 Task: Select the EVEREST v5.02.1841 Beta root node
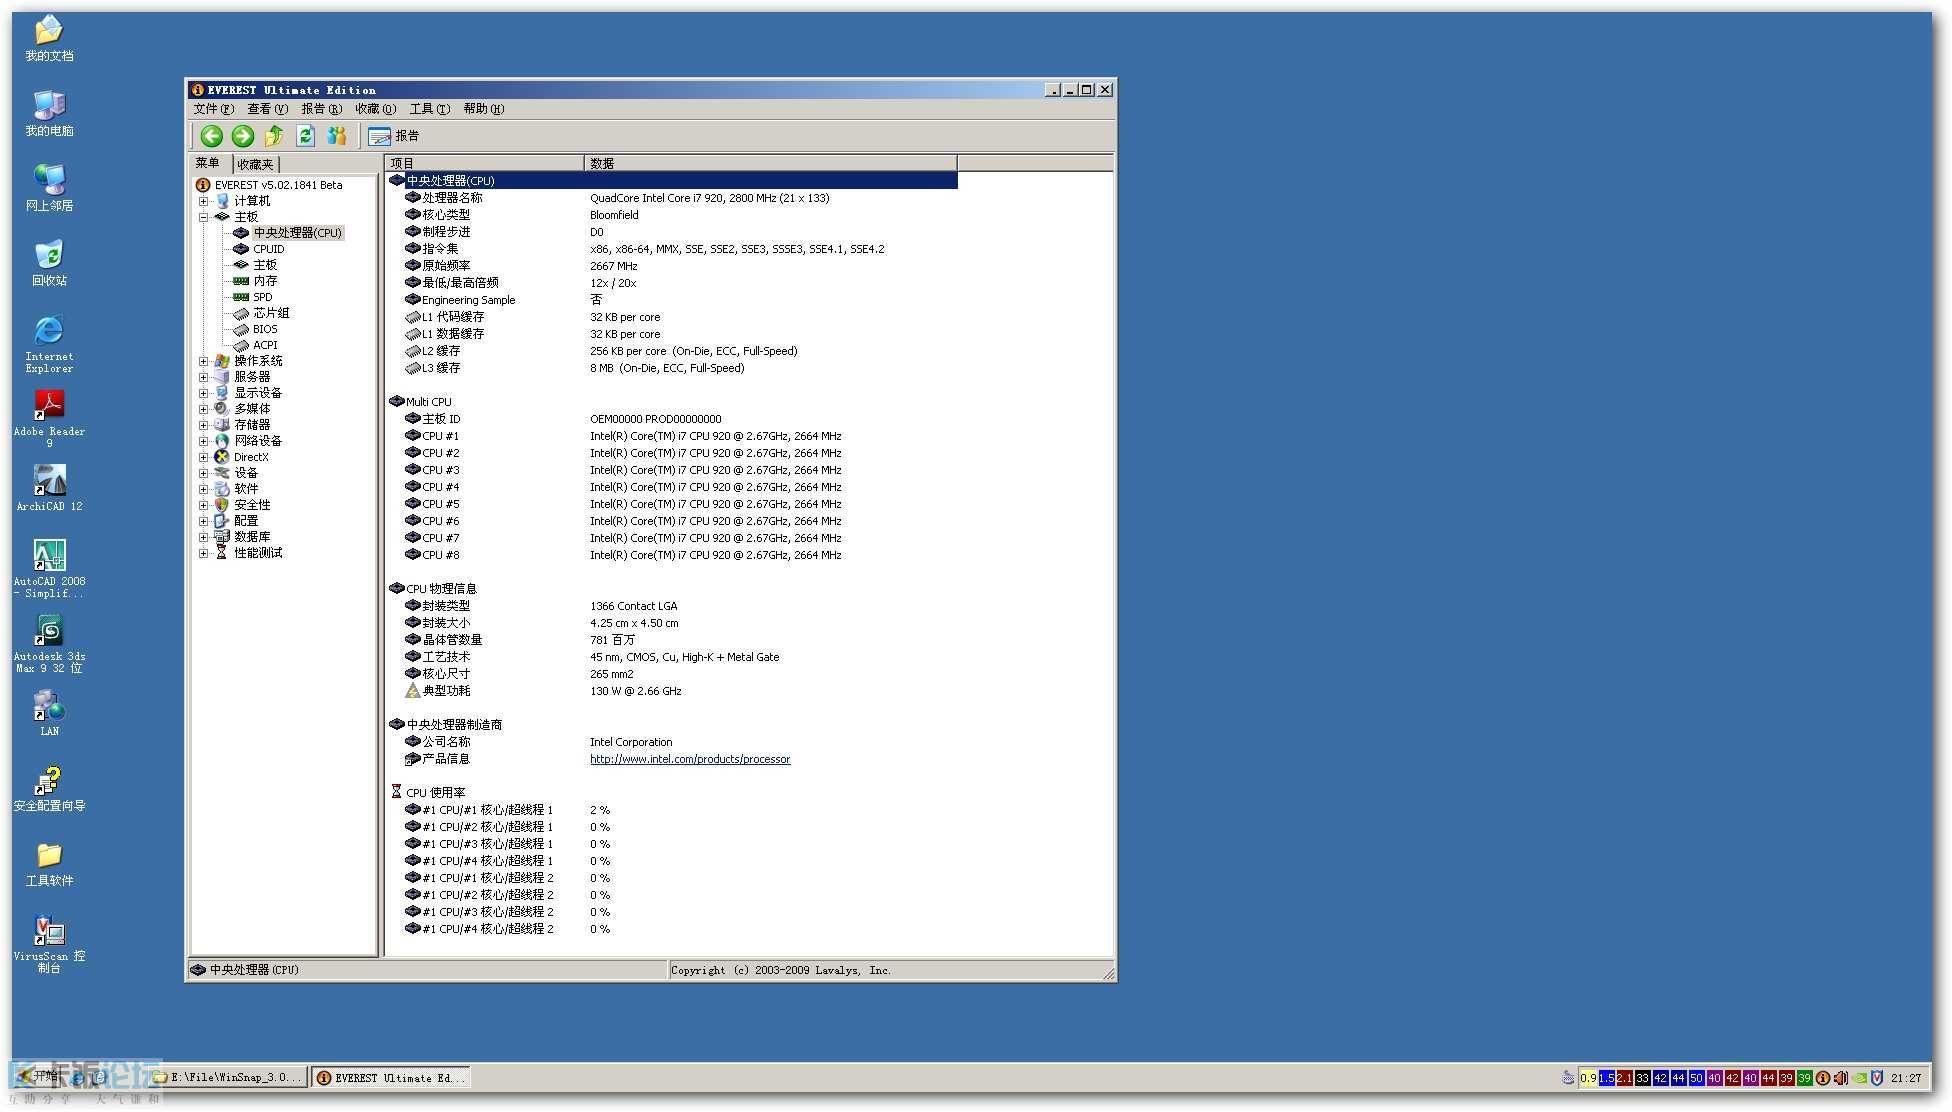(278, 185)
